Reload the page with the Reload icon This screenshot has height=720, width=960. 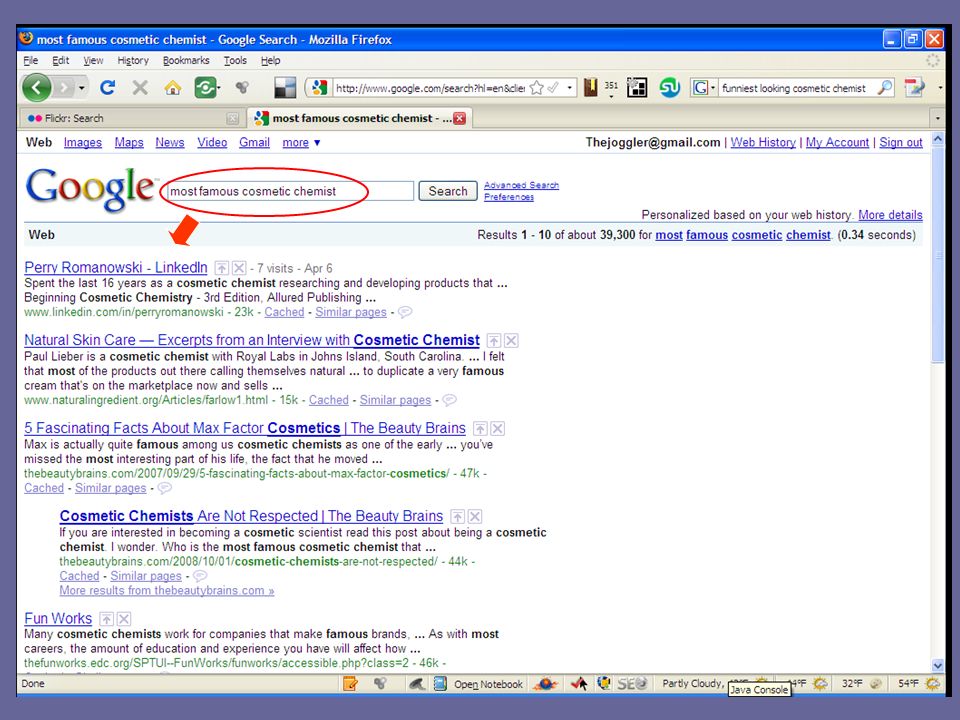point(108,88)
